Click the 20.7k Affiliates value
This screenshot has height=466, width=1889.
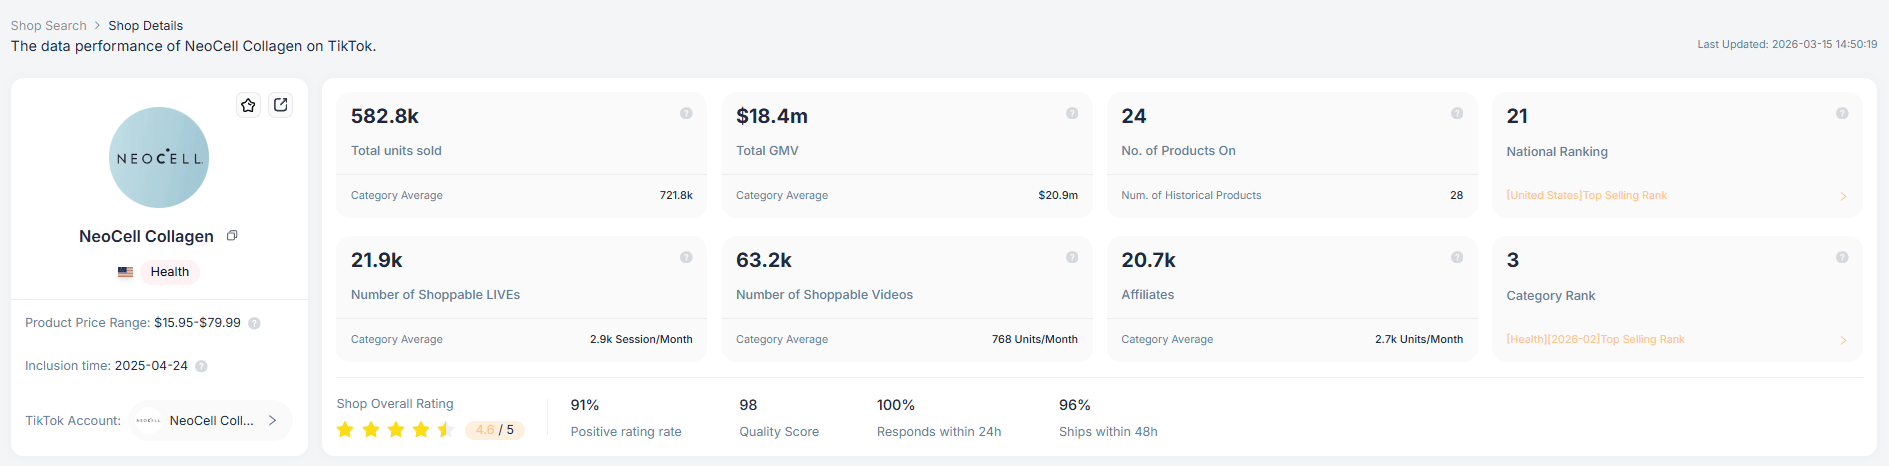tap(1149, 260)
